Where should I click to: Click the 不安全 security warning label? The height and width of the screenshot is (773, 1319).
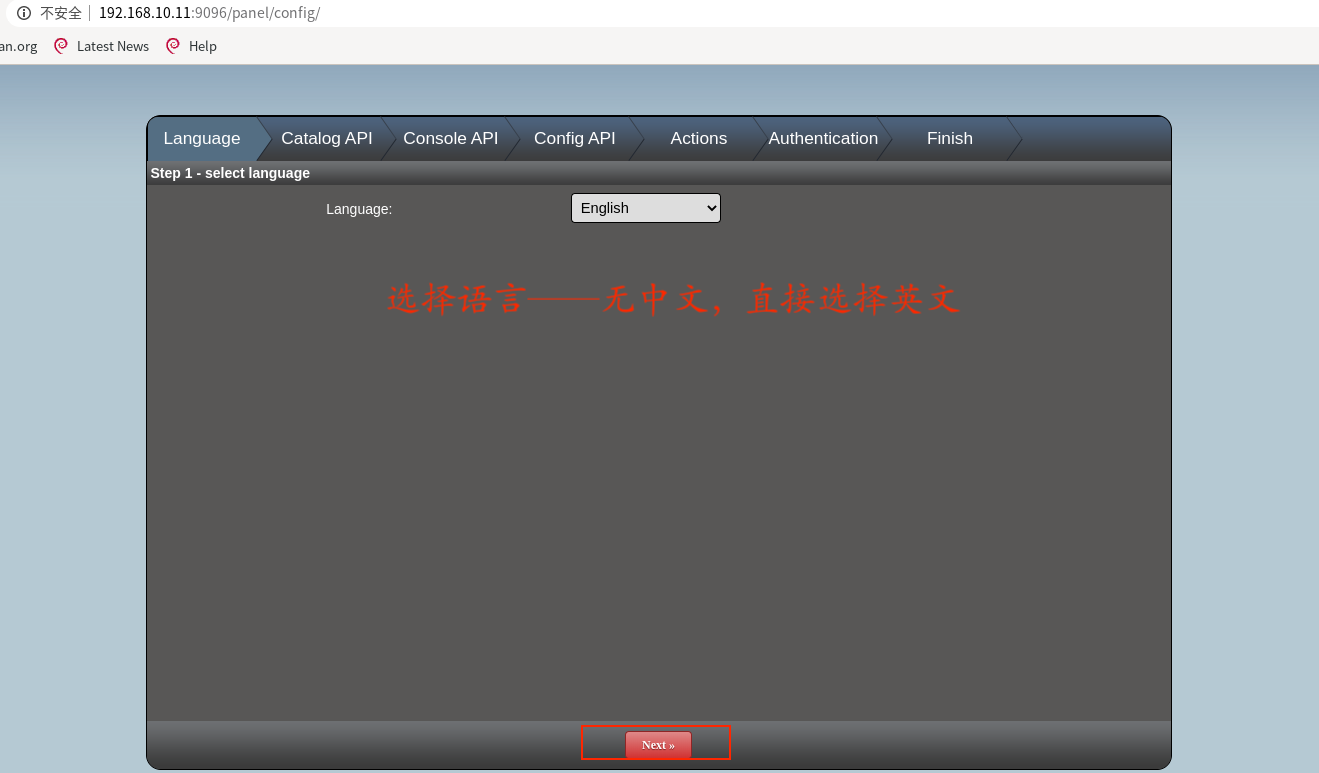[x=60, y=13]
